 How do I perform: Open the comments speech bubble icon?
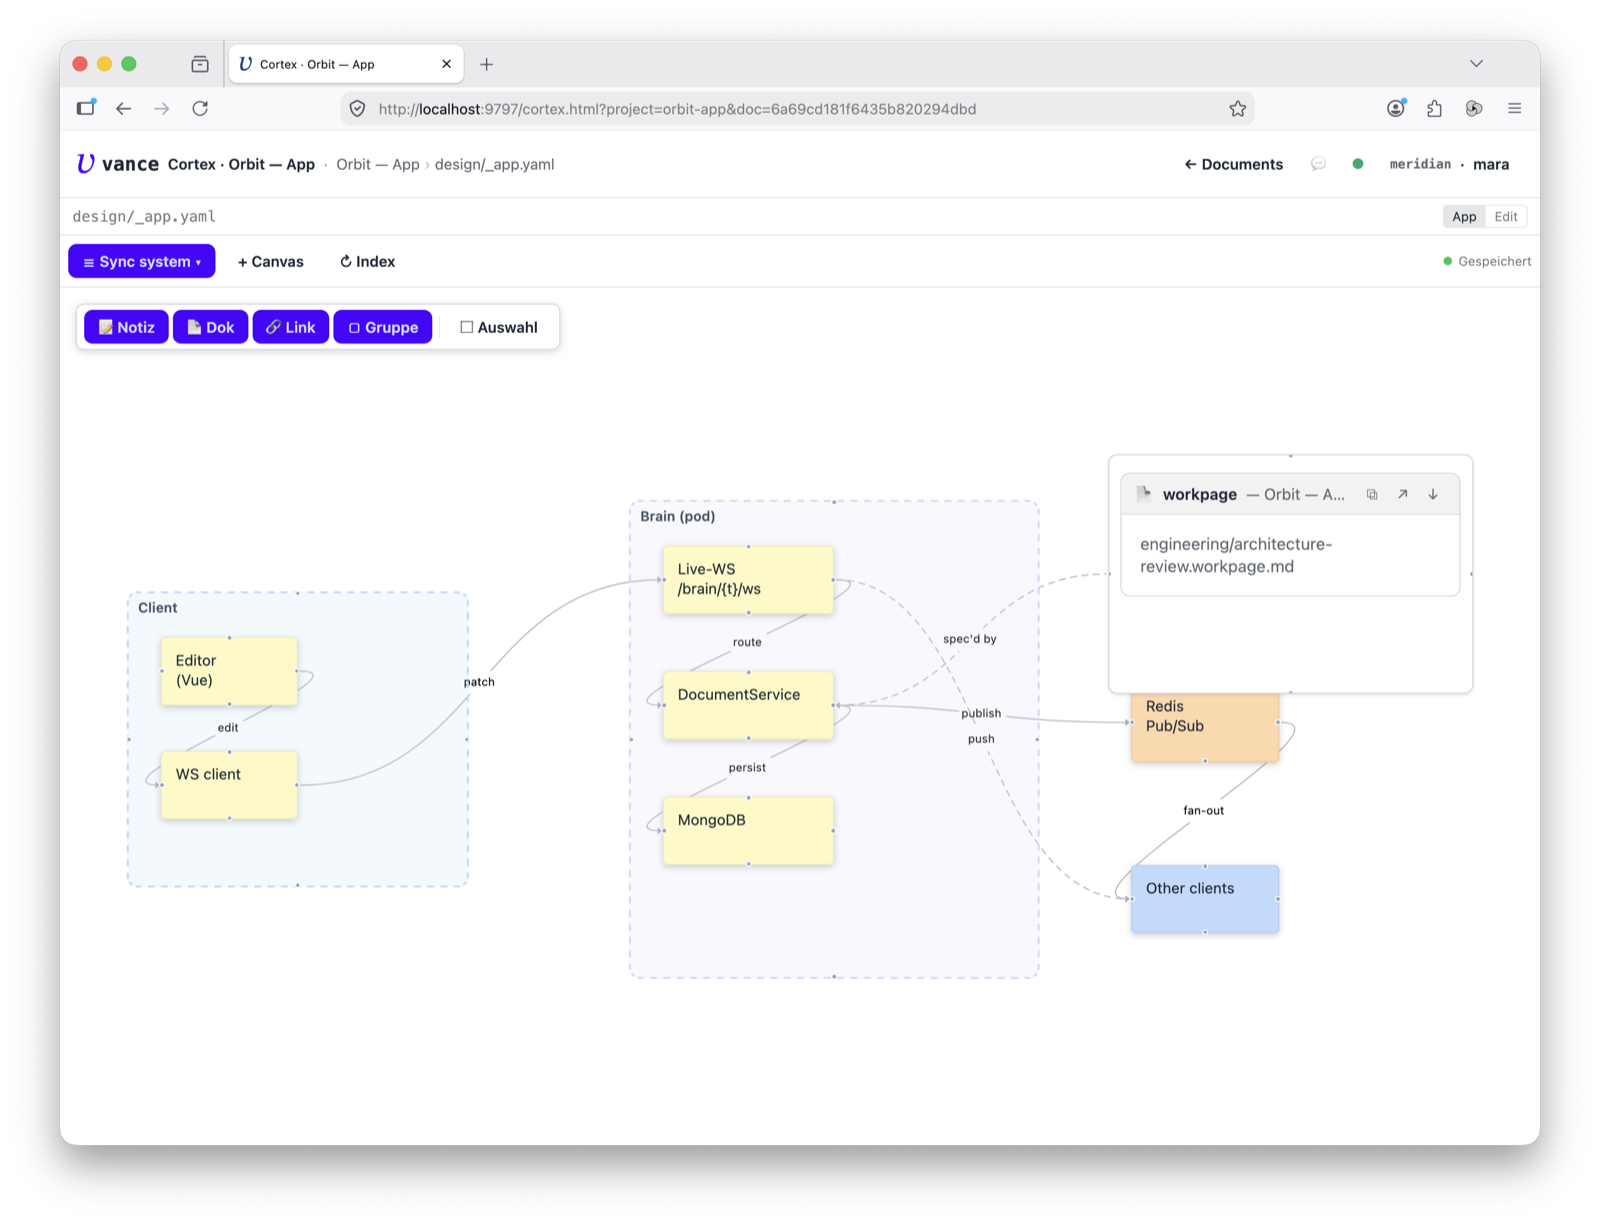pyautogui.click(x=1318, y=163)
